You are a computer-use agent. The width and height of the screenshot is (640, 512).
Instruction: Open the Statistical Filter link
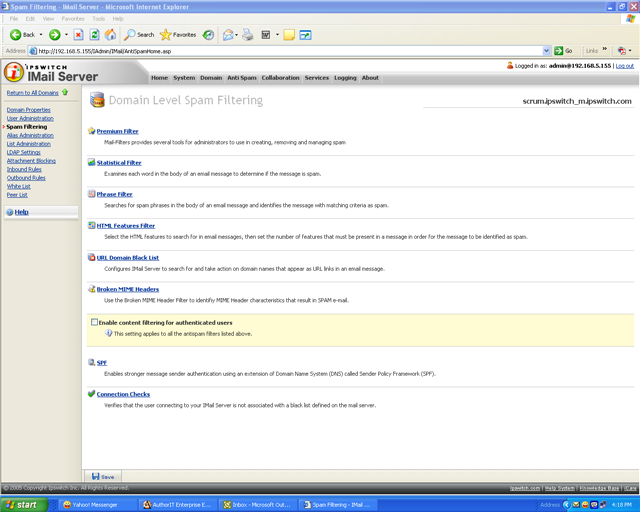119,163
